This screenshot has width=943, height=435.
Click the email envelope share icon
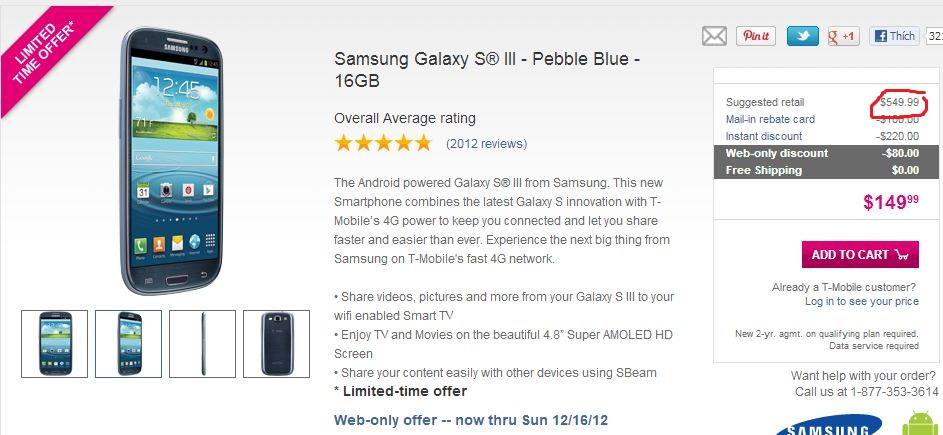coord(714,36)
